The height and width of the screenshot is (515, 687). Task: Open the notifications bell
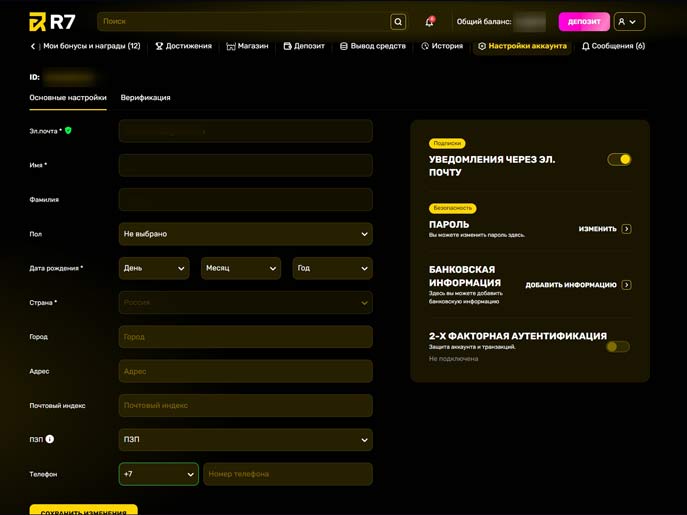coord(429,22)
